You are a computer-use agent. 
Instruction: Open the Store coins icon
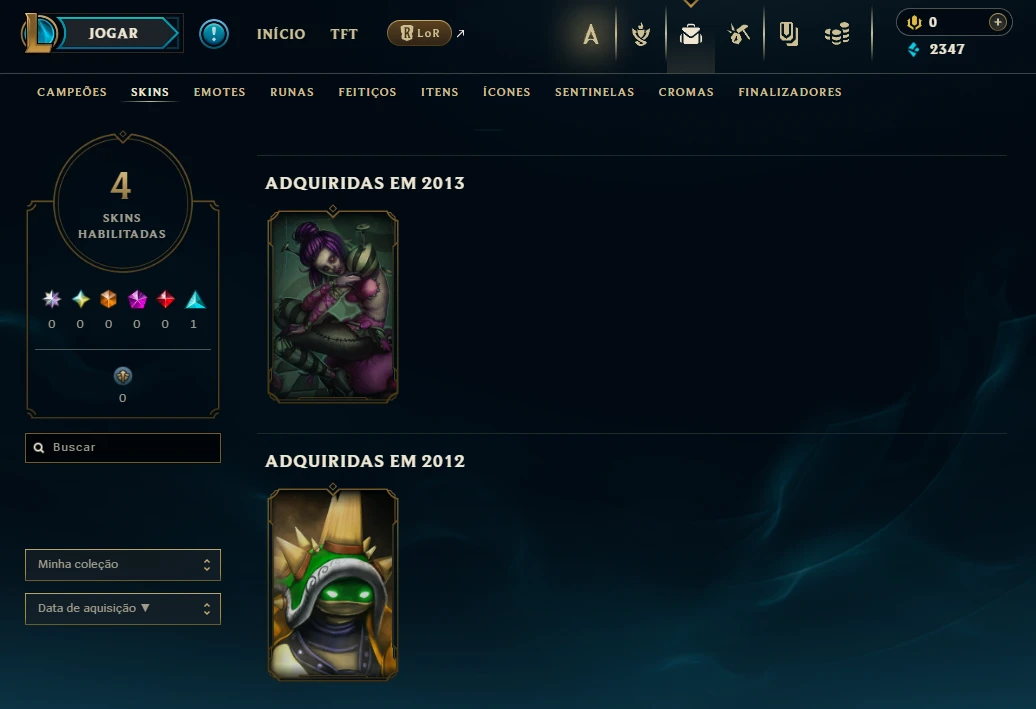point(837,34)
